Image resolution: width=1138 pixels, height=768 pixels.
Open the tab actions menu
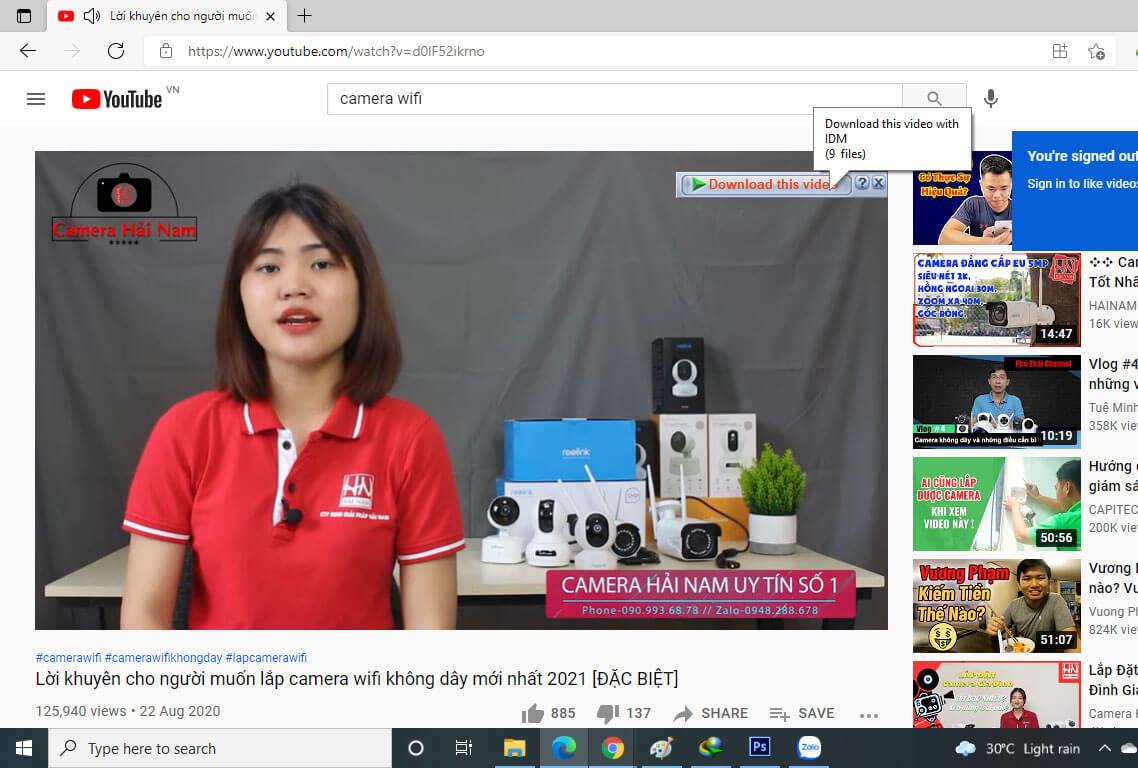click(24, 16)
